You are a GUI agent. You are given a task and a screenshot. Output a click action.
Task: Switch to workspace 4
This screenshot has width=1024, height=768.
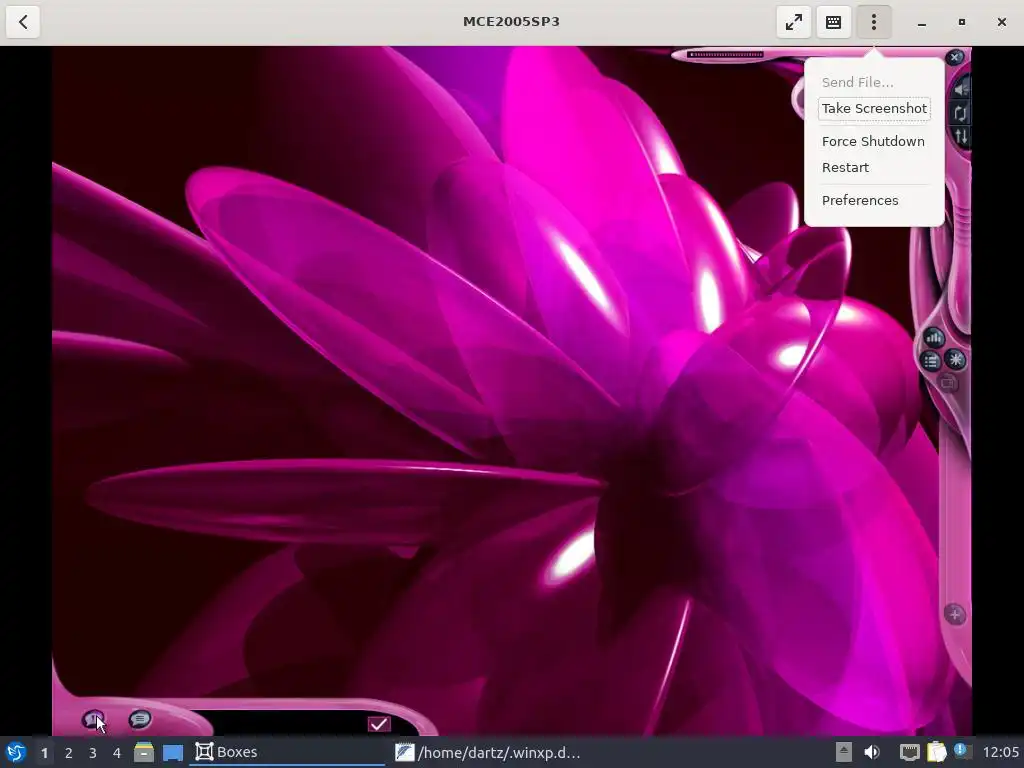coord(117,753)
